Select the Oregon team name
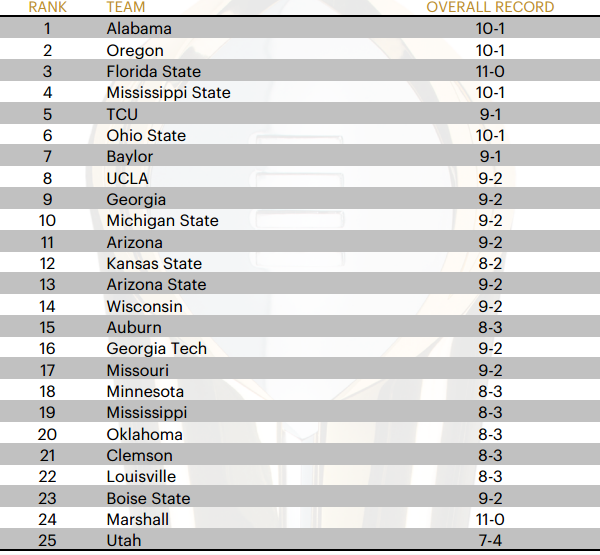 click(135, 50)
